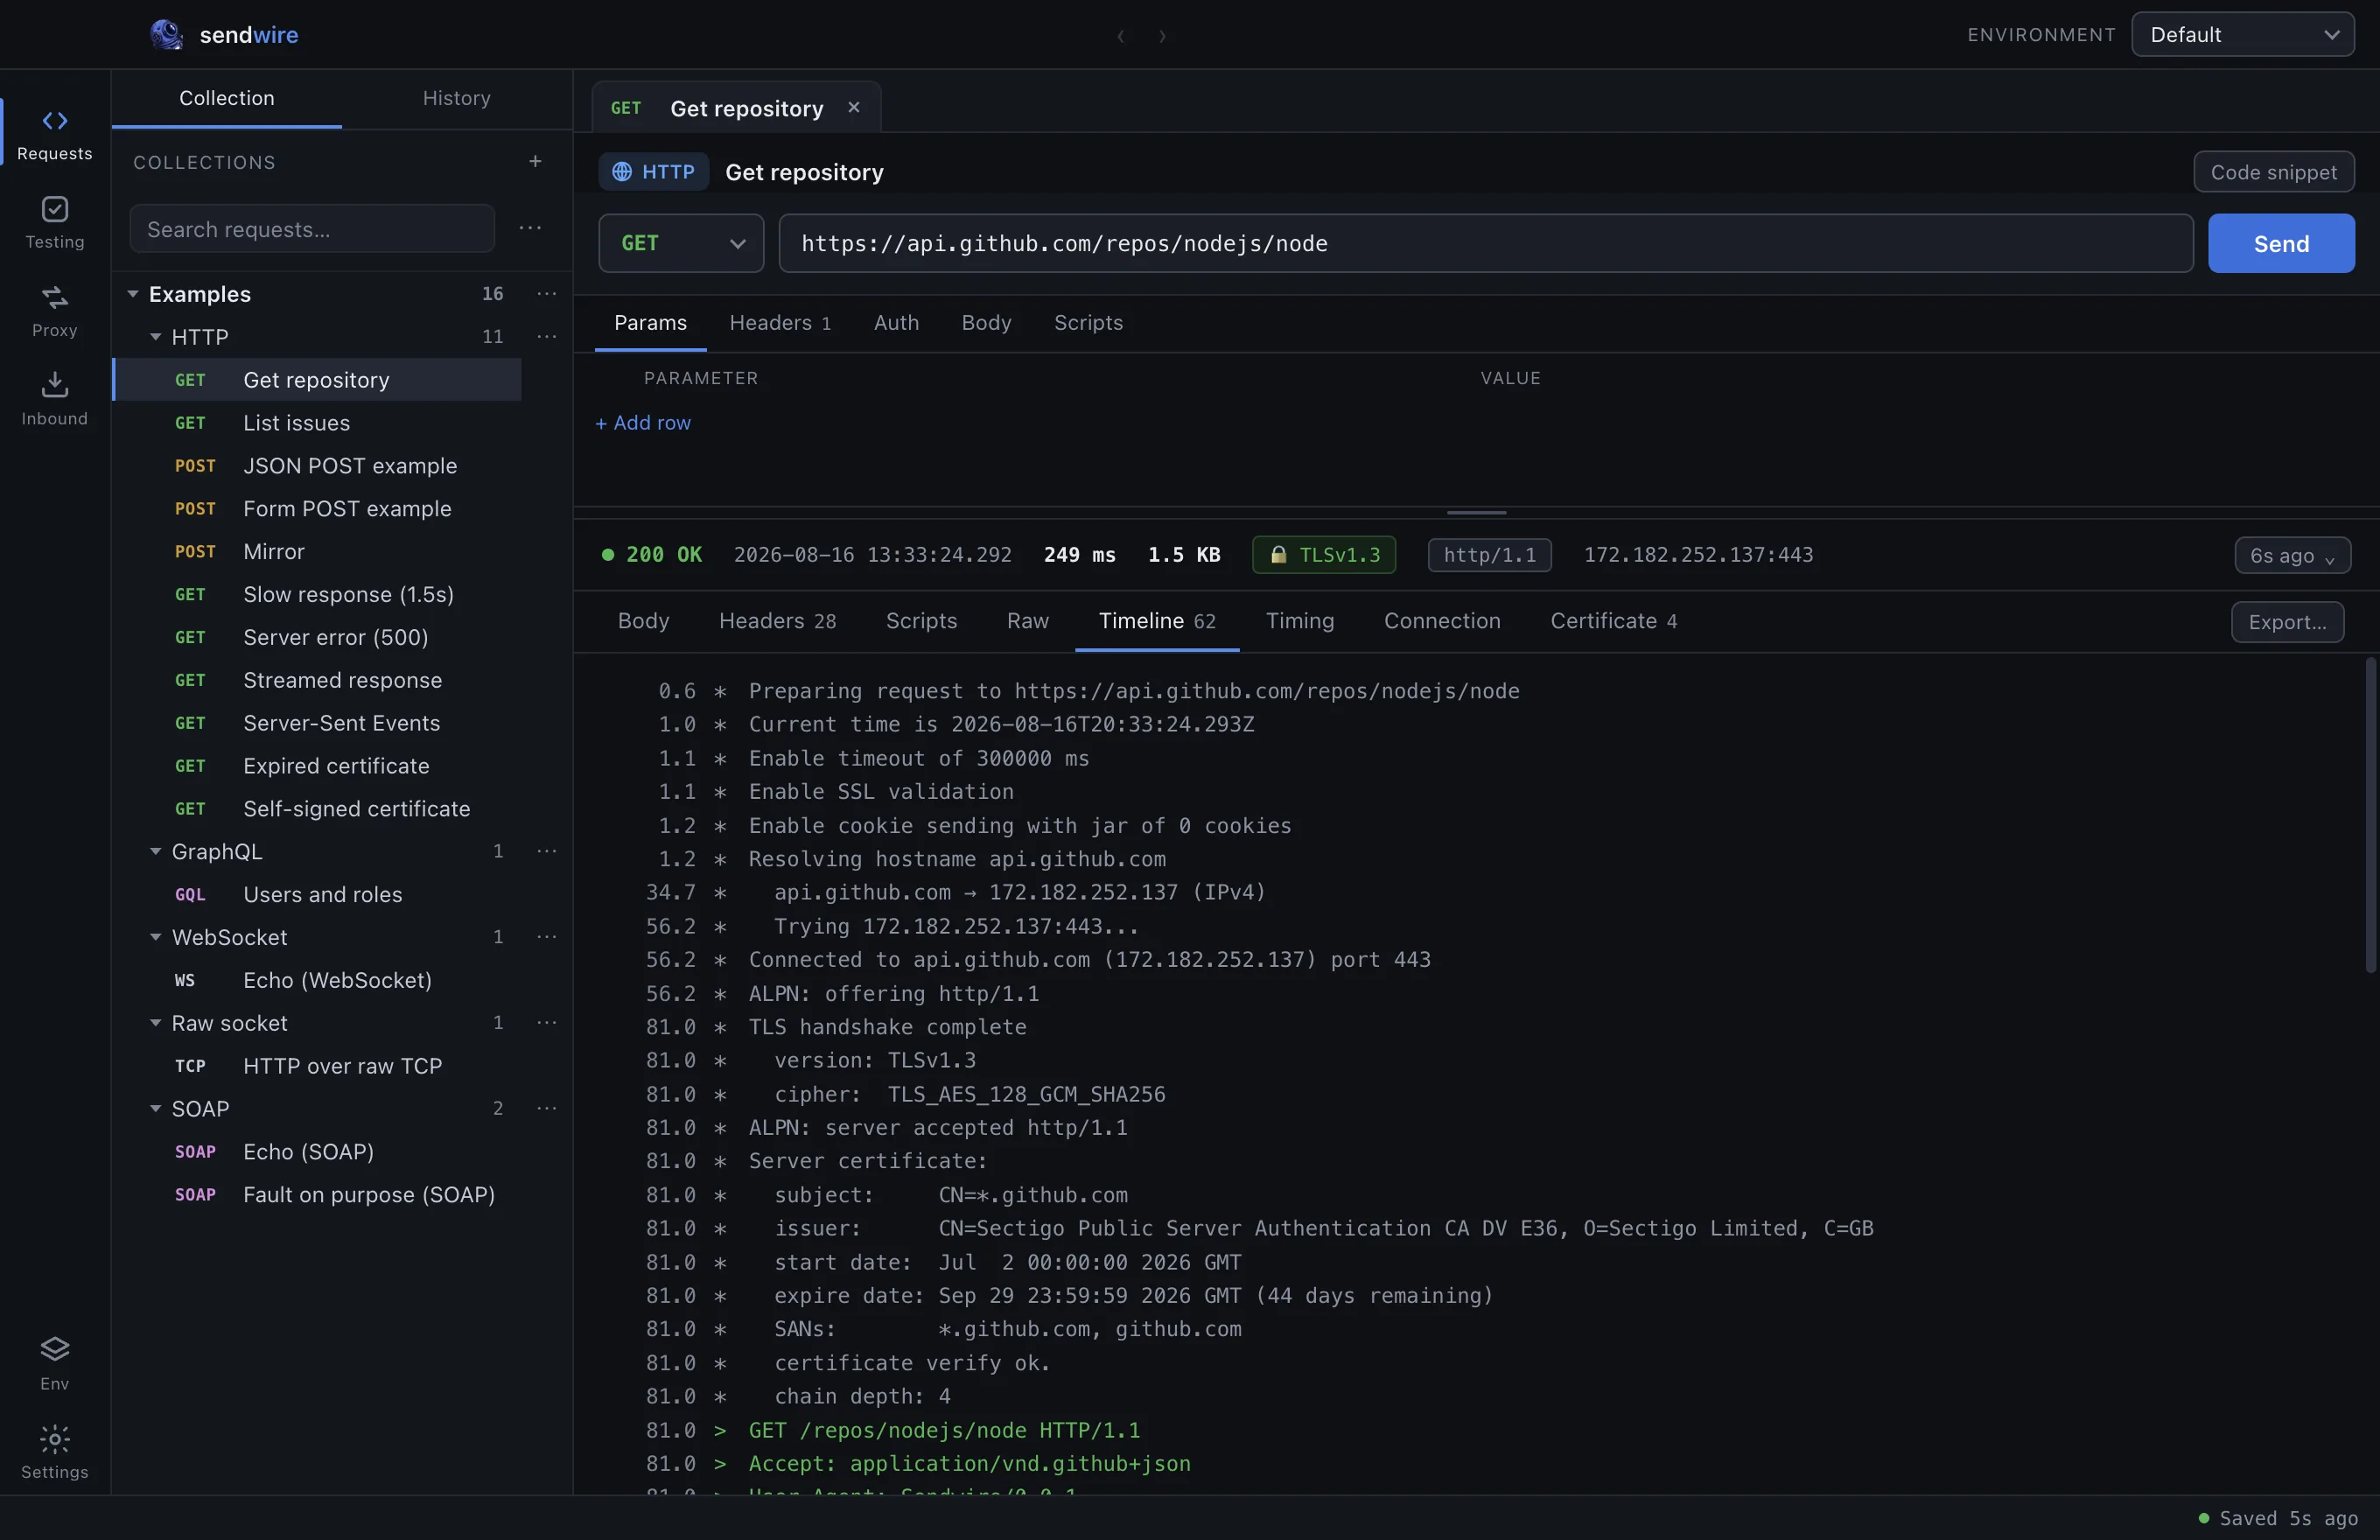Open the Proxy sidebar icon
Image resolution: width=2380 pixels, height=1540 pixels.
(55, 297)
